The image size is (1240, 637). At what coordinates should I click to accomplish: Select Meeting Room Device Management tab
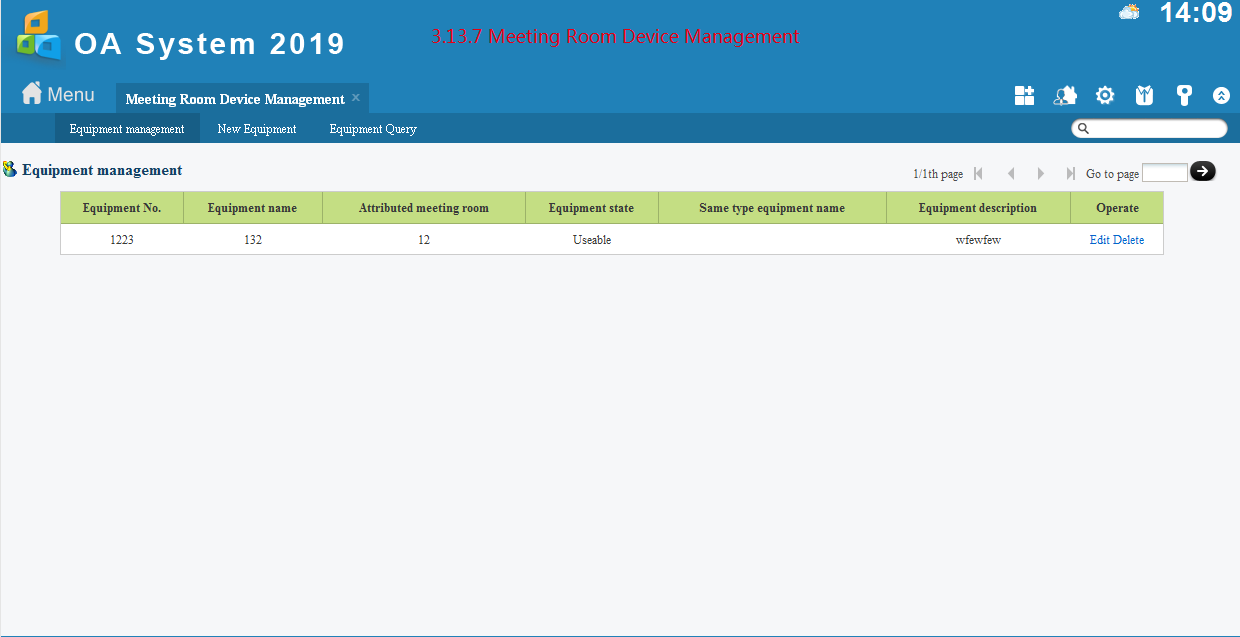pos(235,99)
